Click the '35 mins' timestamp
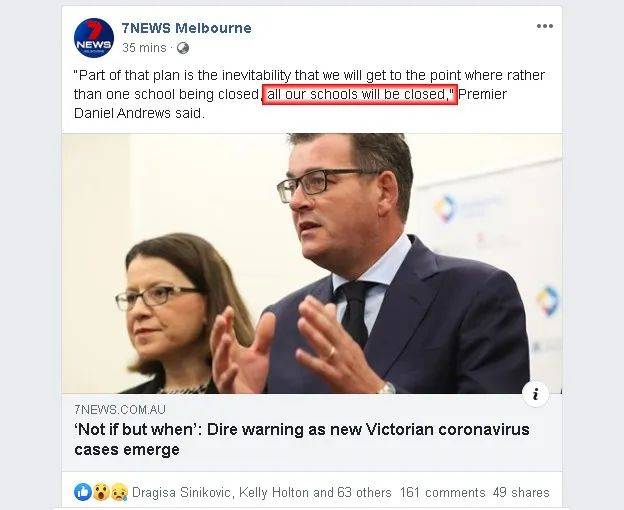 pyautogui.click(x=144, y=48)
